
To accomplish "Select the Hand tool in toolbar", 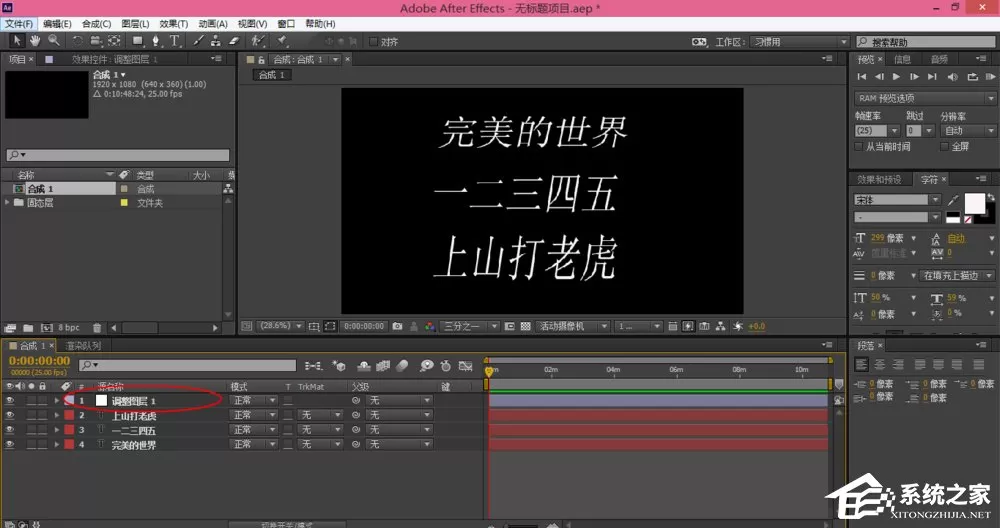I will 34,41.
